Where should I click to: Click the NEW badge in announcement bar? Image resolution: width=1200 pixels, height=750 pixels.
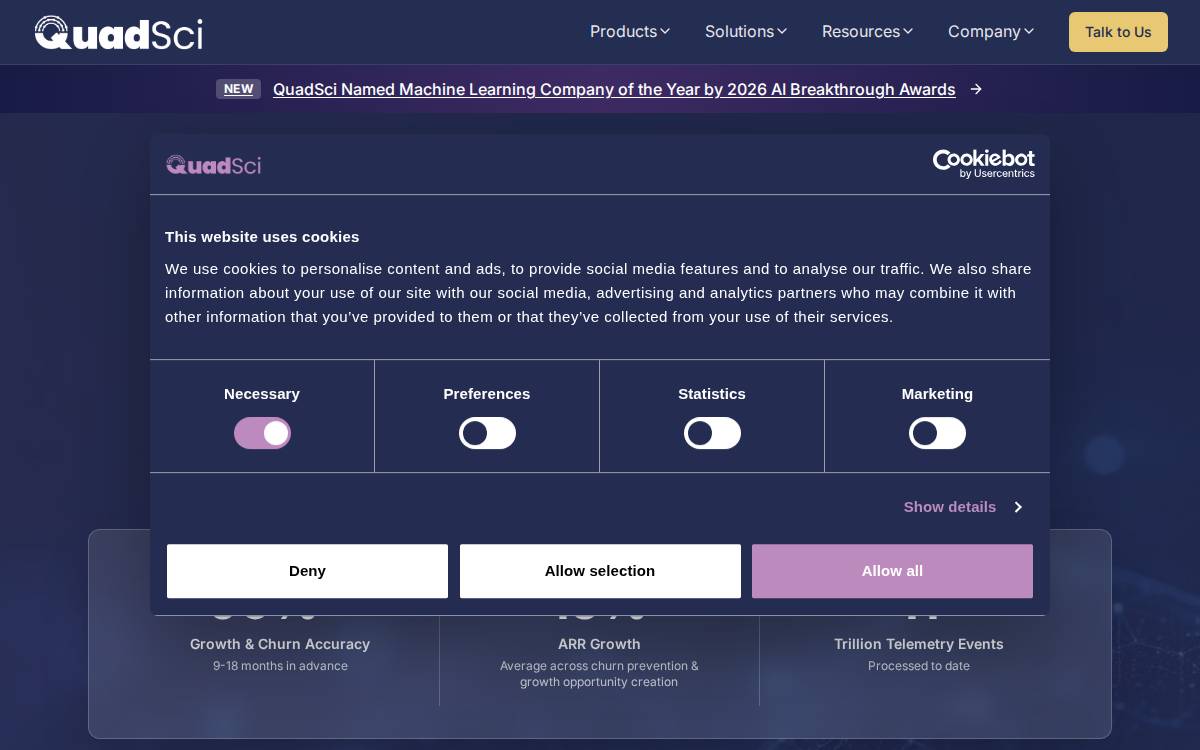point(238,89)
